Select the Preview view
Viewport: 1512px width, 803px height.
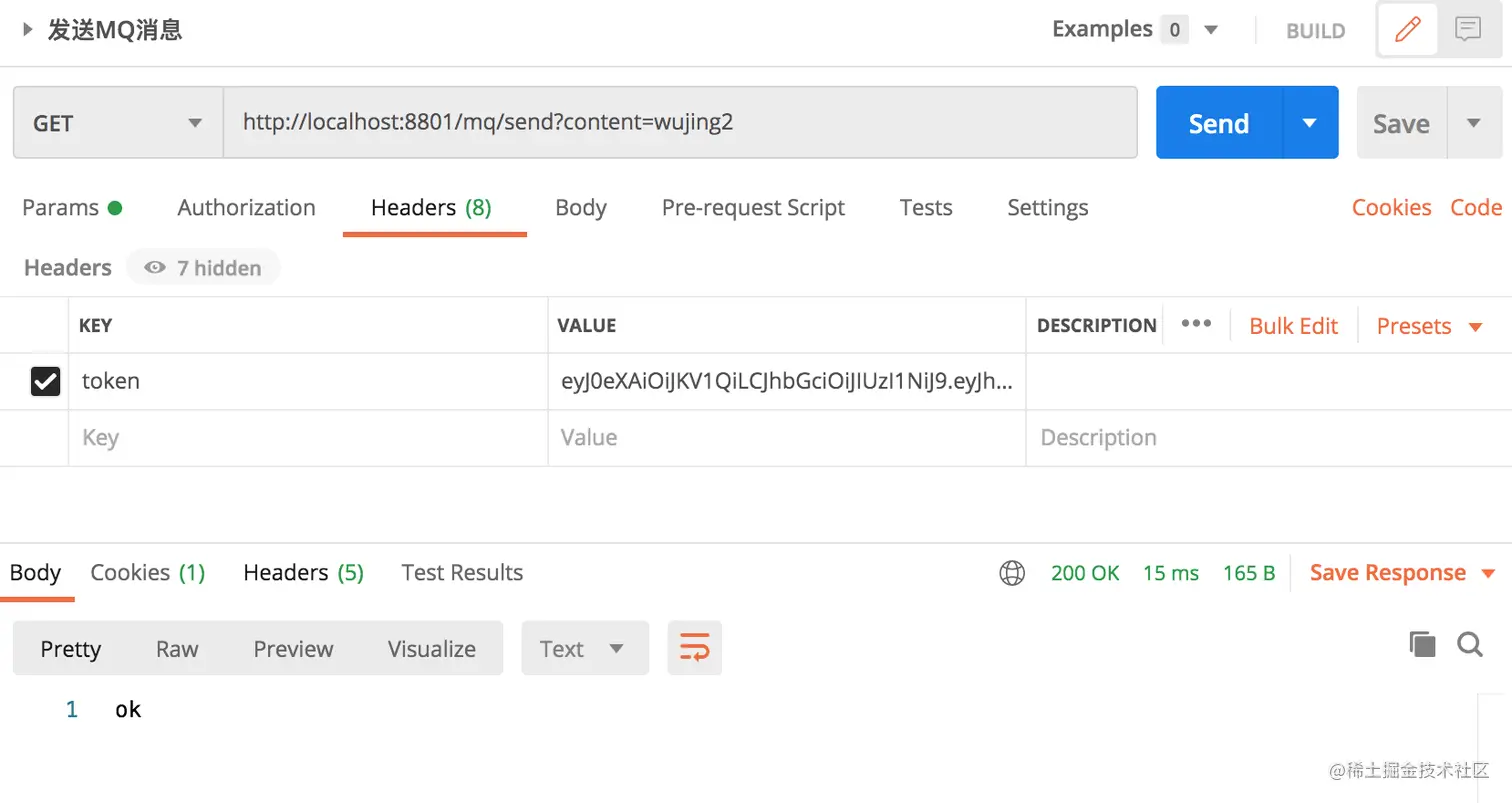tap(293, 648)
